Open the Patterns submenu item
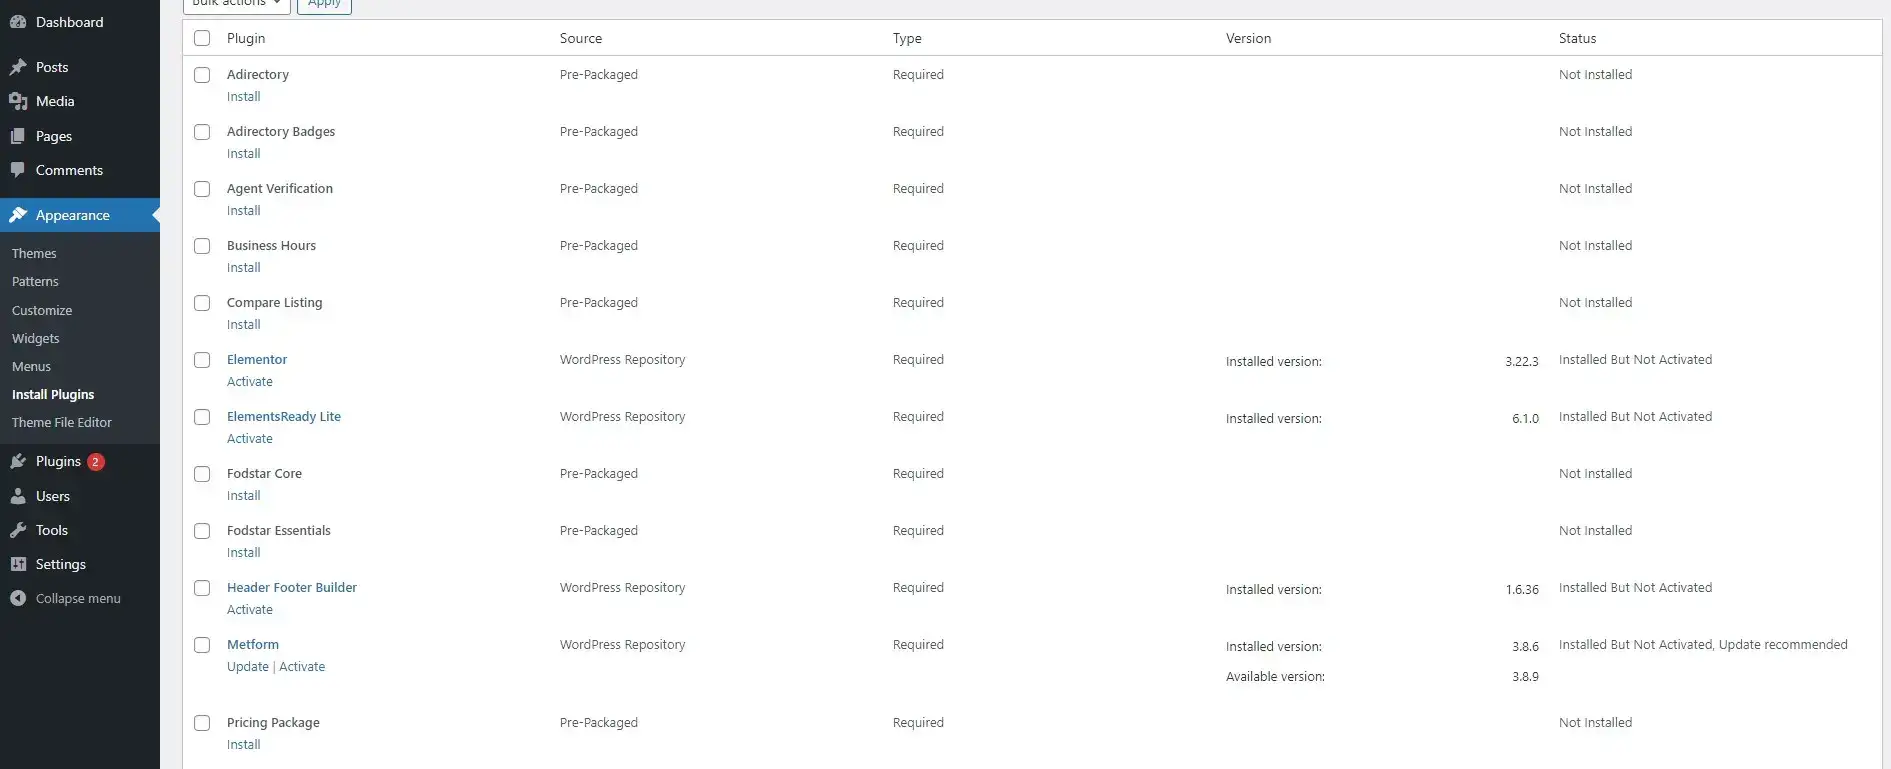The width and height of the screenshot is (1891, 769). [35, 281]
